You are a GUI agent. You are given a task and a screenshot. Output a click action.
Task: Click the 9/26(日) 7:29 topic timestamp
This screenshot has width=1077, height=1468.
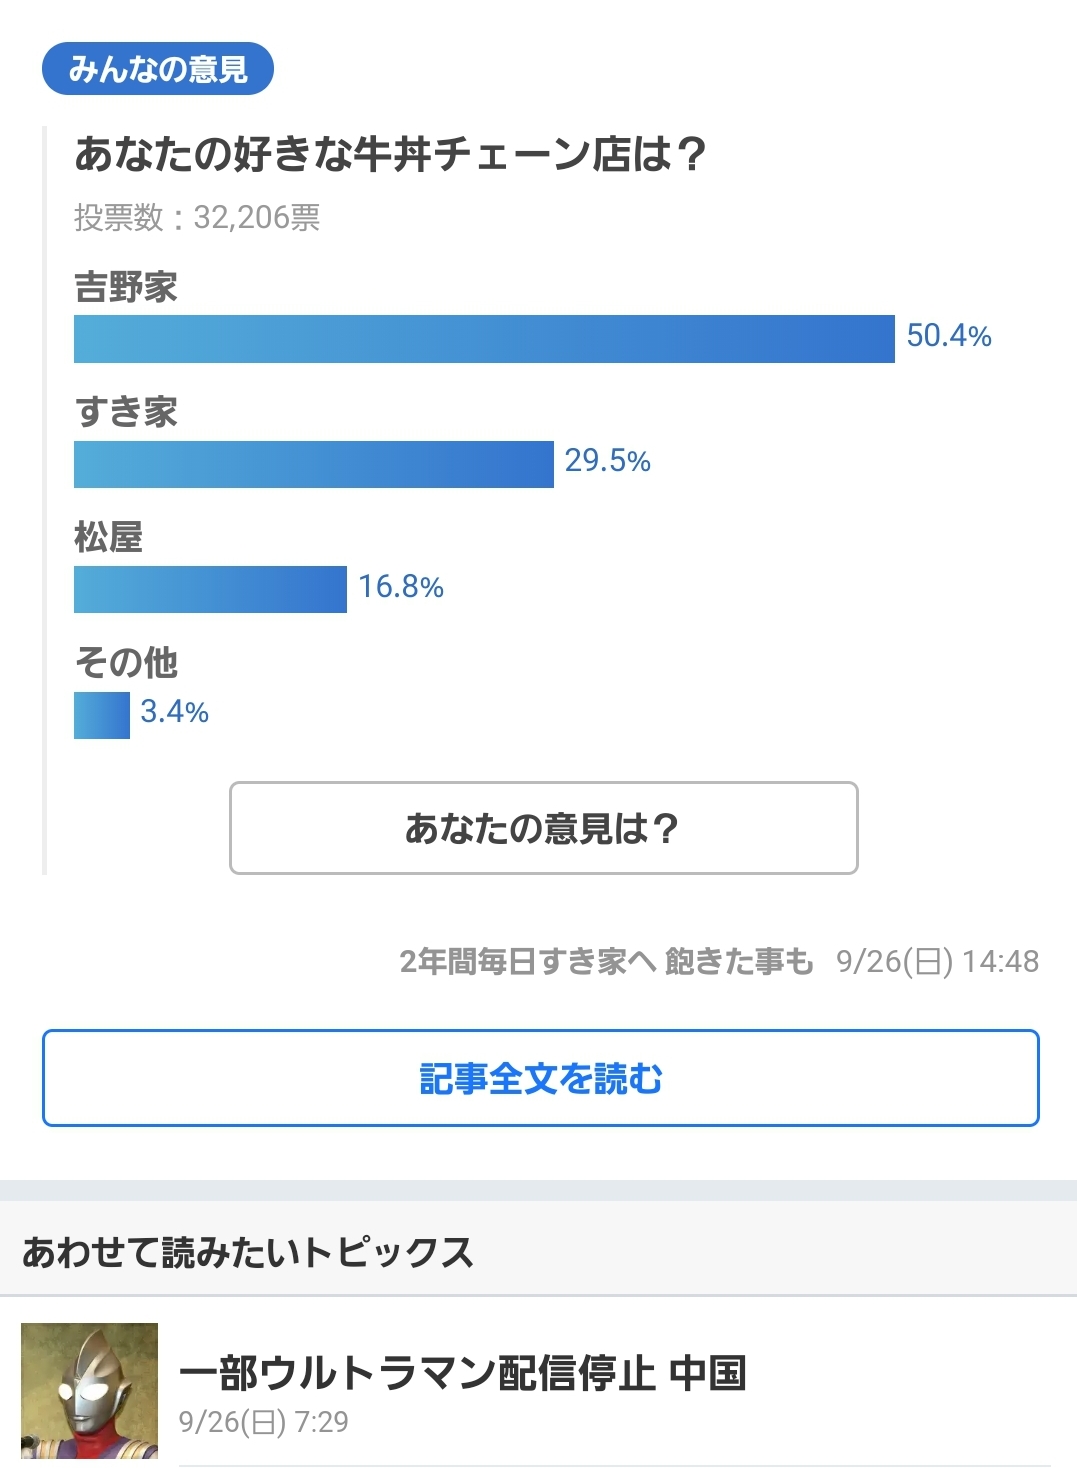point(264,1422)
